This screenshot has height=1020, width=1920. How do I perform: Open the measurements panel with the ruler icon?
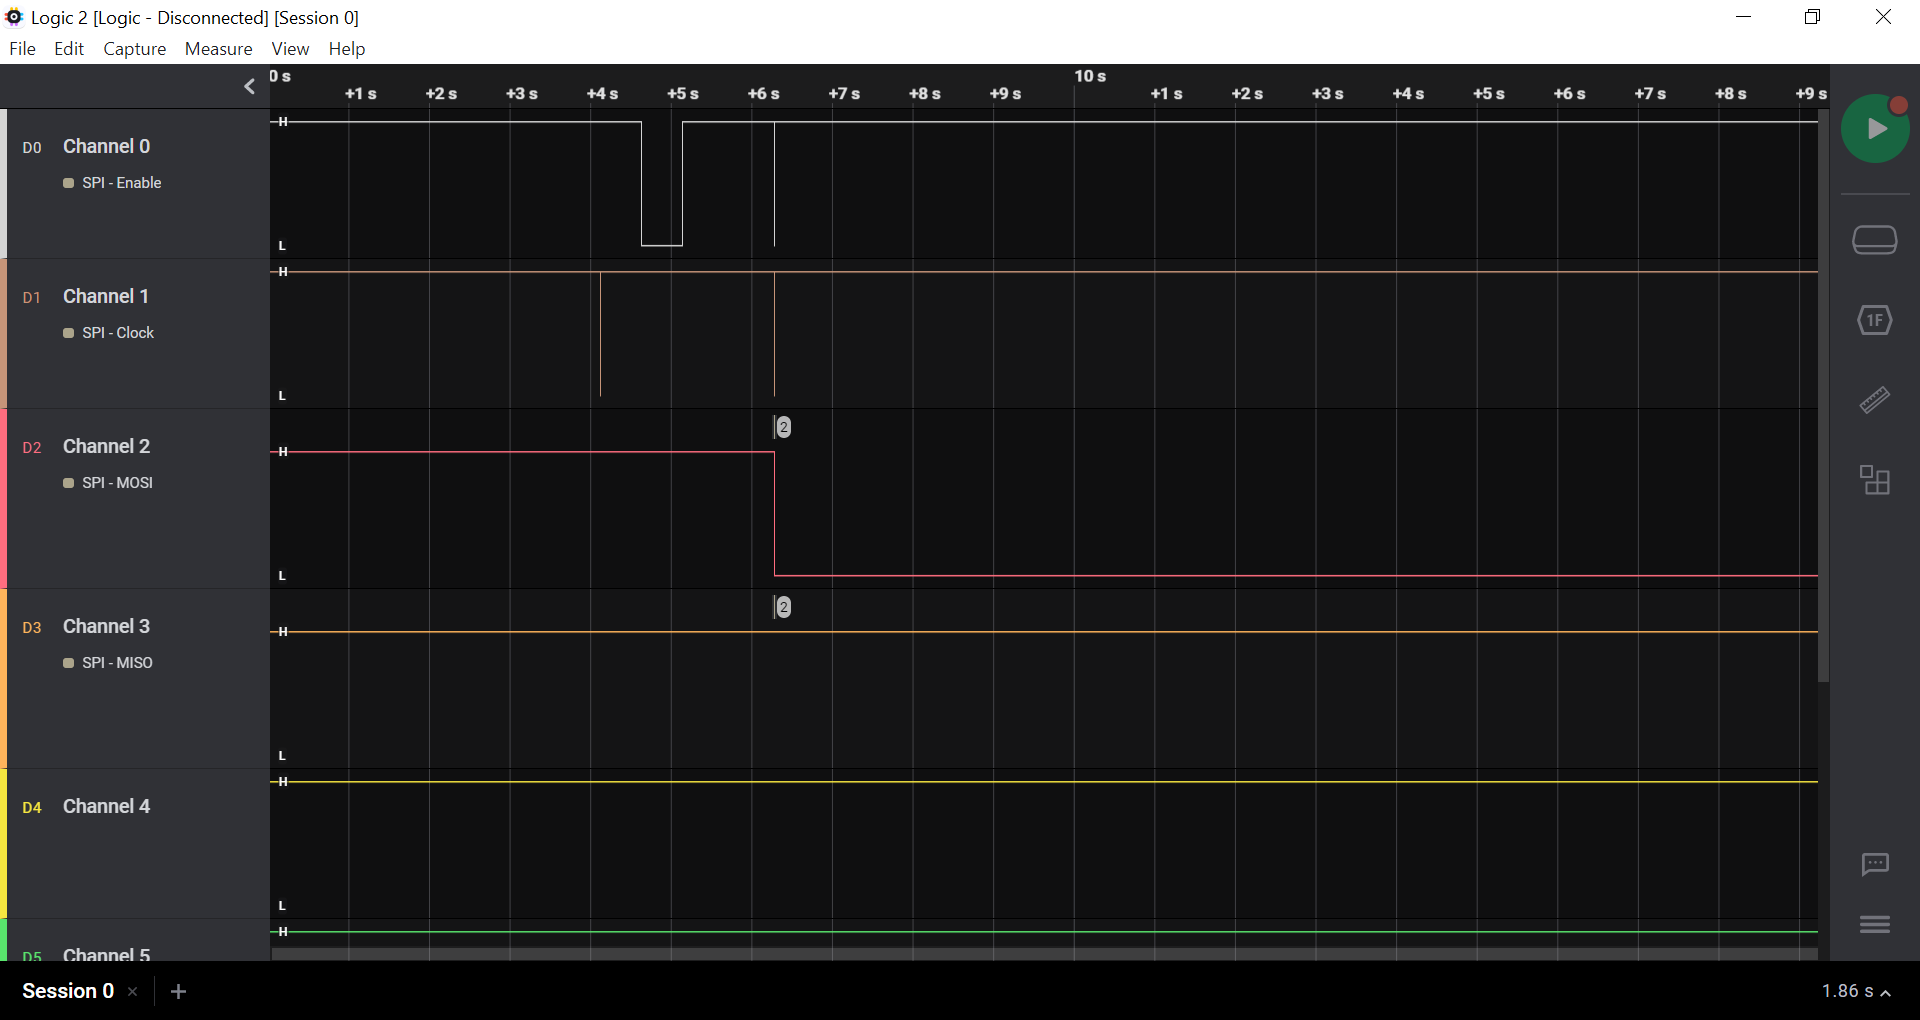(x=1876, y=400)
